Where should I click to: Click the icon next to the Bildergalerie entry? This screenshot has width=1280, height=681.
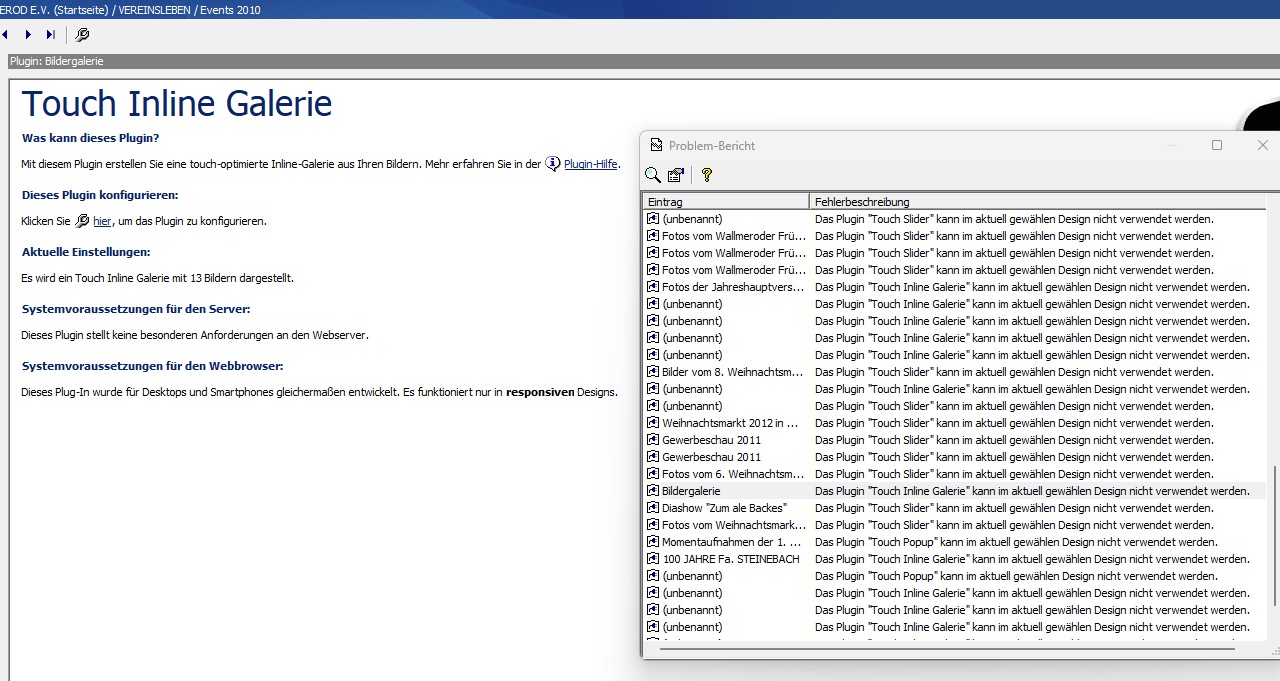point(653,491)
